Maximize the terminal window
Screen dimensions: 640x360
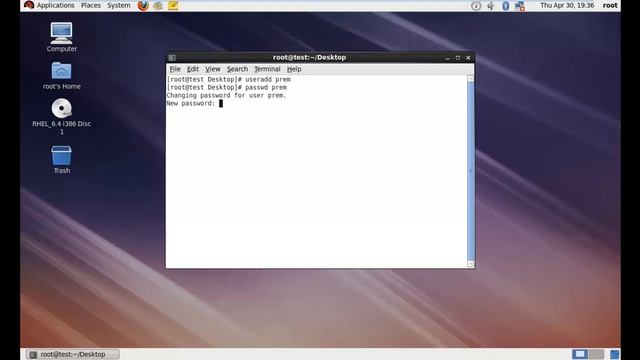point(458,58)
